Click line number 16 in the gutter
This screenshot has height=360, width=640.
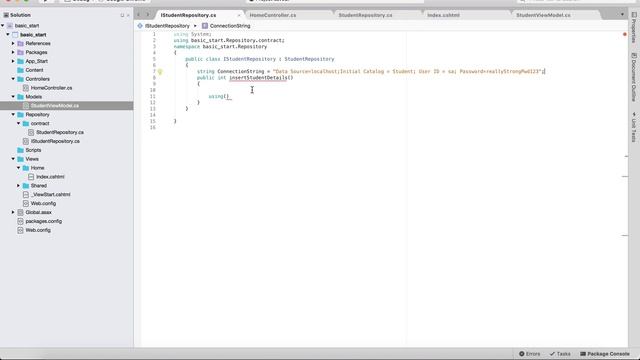(x=153, y=127)
